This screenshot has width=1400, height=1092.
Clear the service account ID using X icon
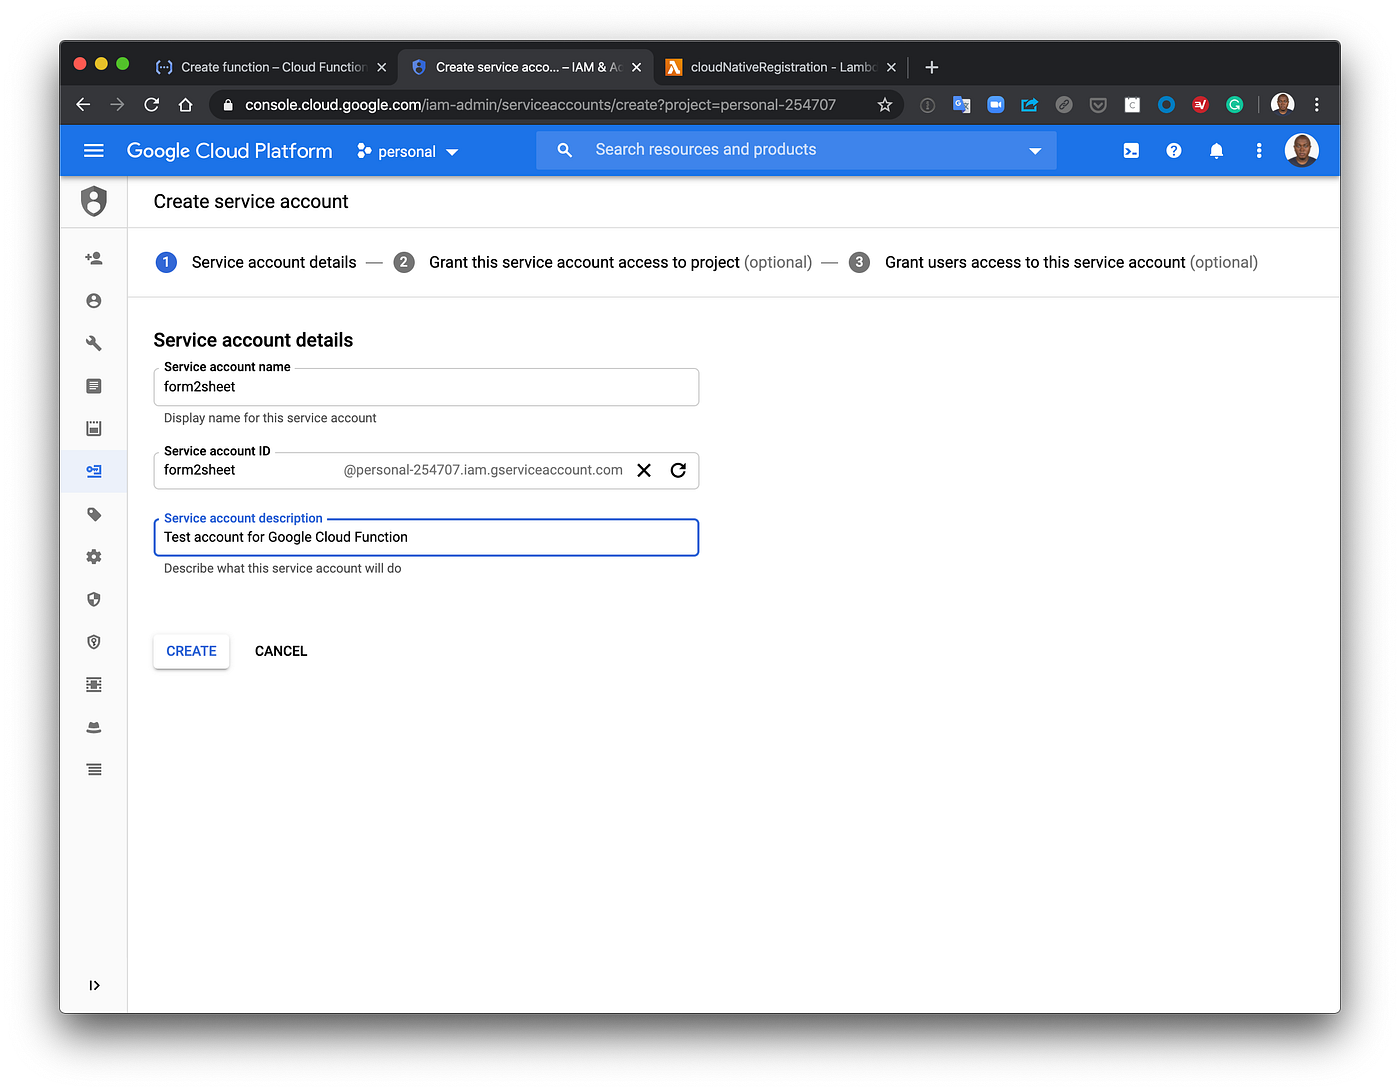click(643, 470)
